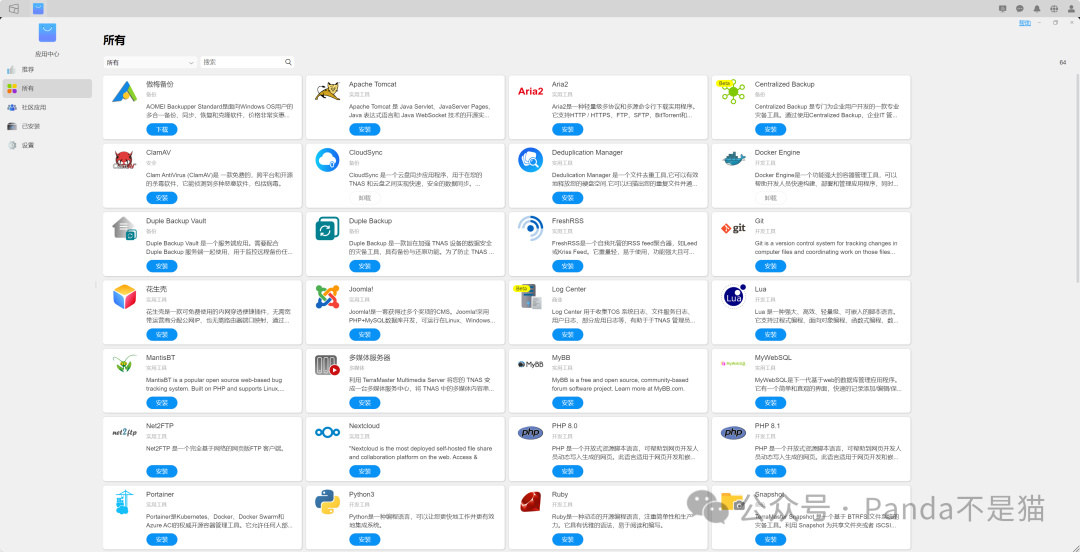Image resolution: width=1080 pixels, height=552 pixels.
Task: Click the Joomla! logo icon
Action: [327, 296]
